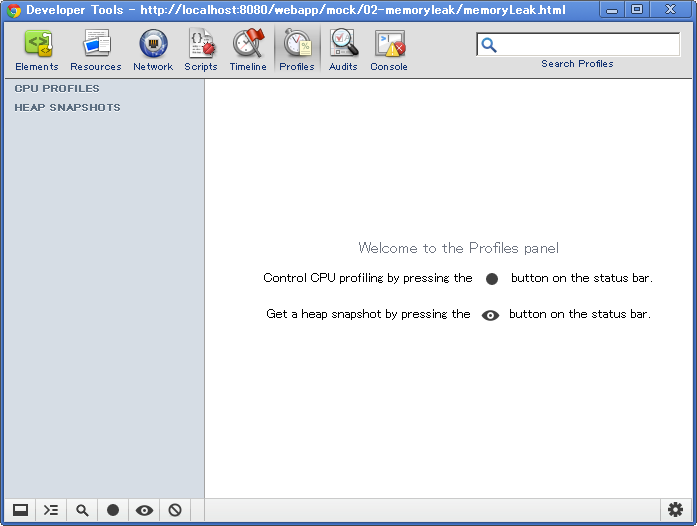Click the Chrome icon in title bar

point(14,10)
